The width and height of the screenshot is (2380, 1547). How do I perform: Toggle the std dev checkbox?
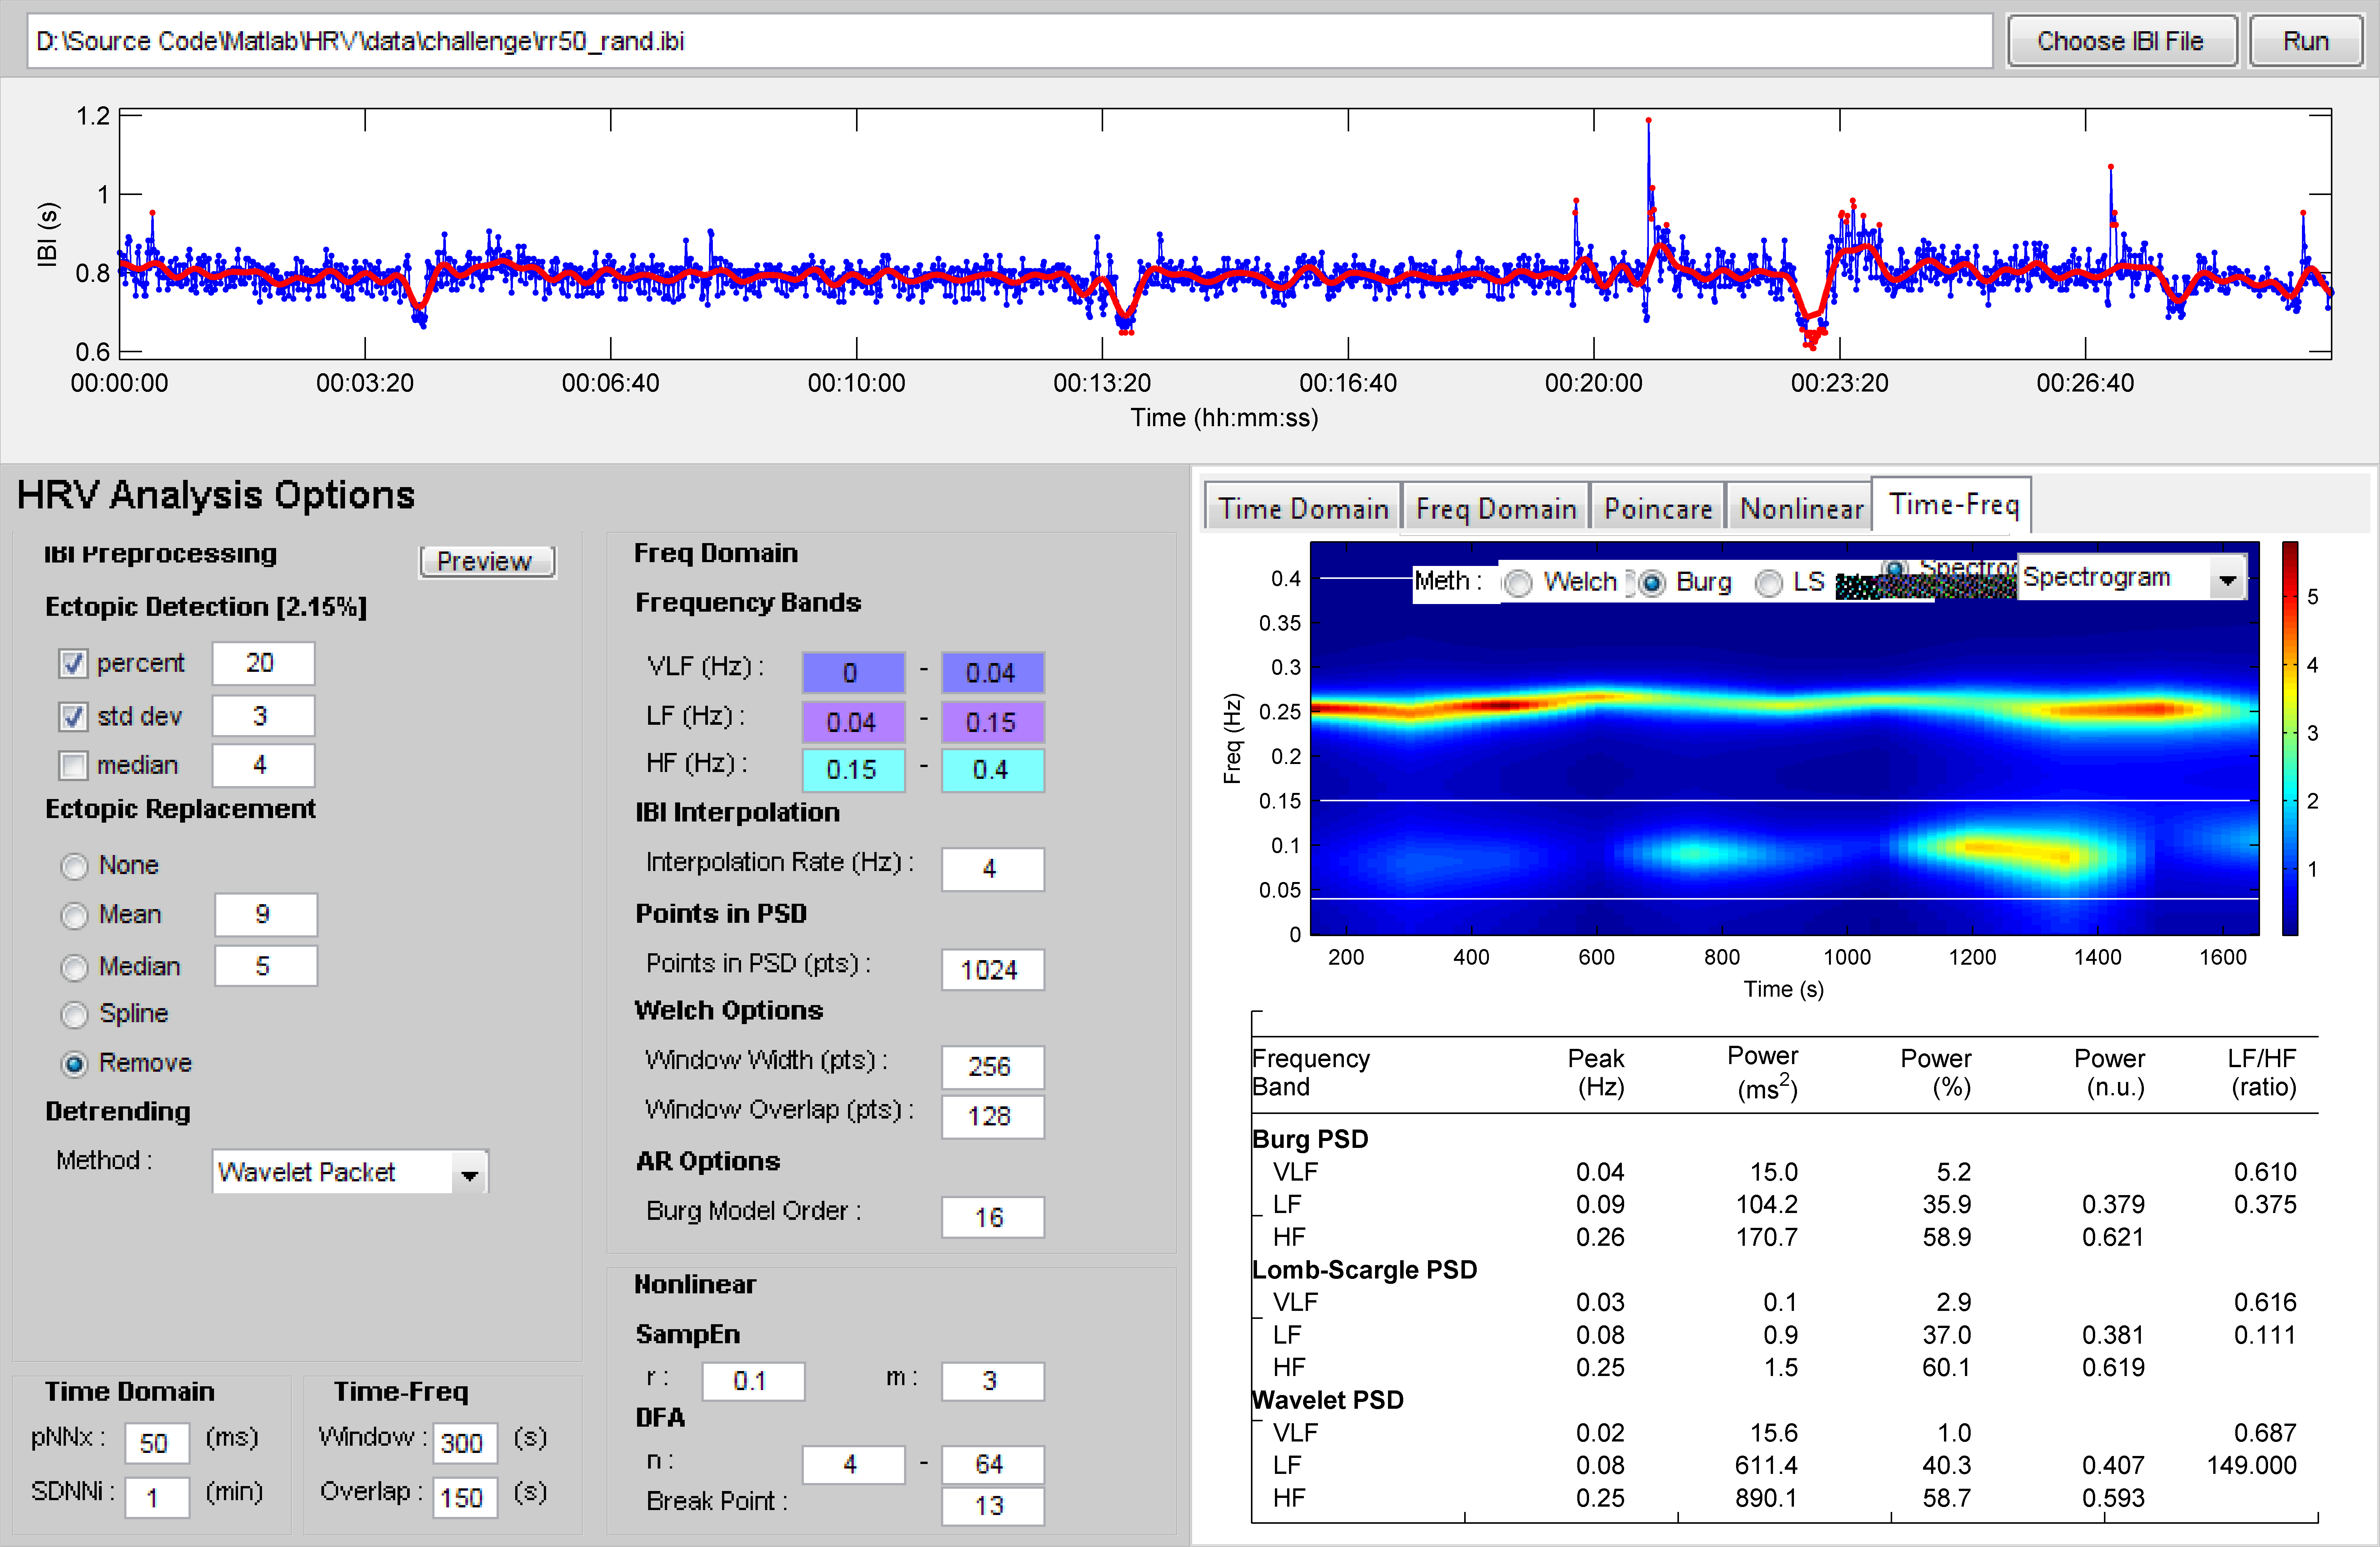[x=73, y=717]
